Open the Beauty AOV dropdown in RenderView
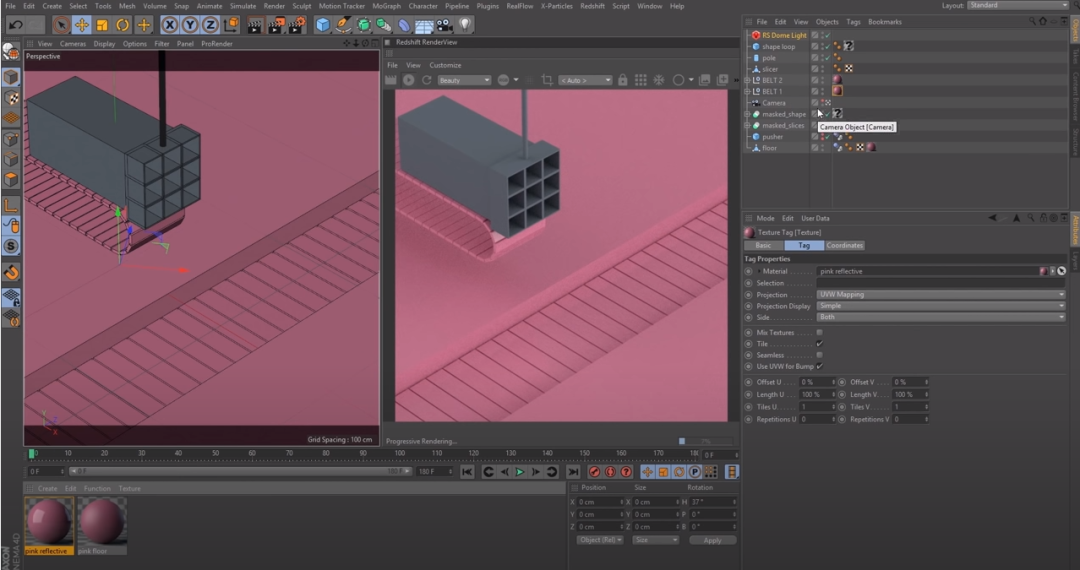Image resolution: width=1080 pixels, height=570 pixels. click(464, 80)
